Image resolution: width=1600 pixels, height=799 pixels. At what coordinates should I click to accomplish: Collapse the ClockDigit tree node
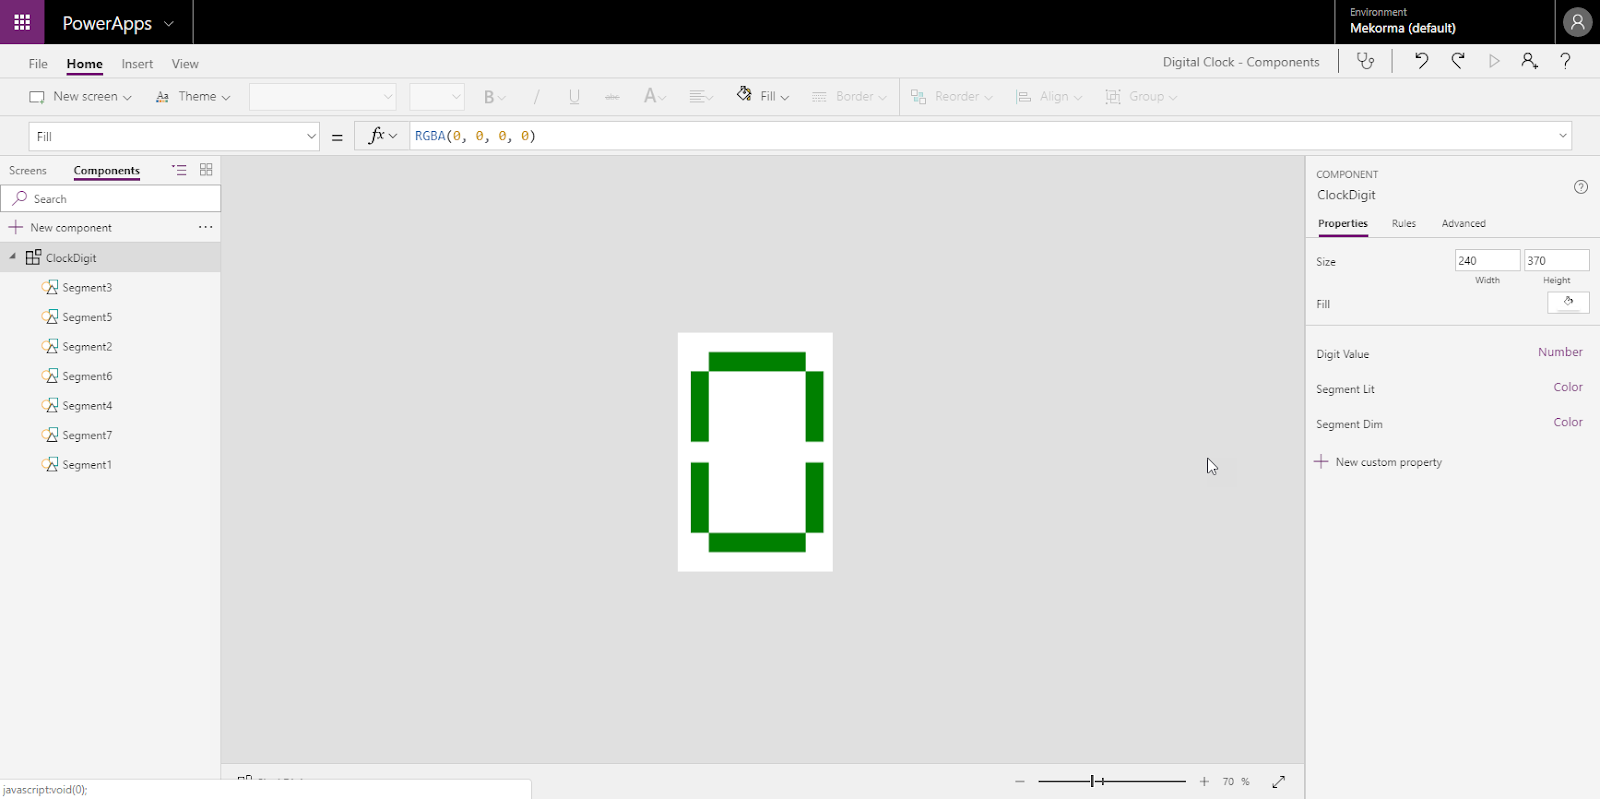13,257
